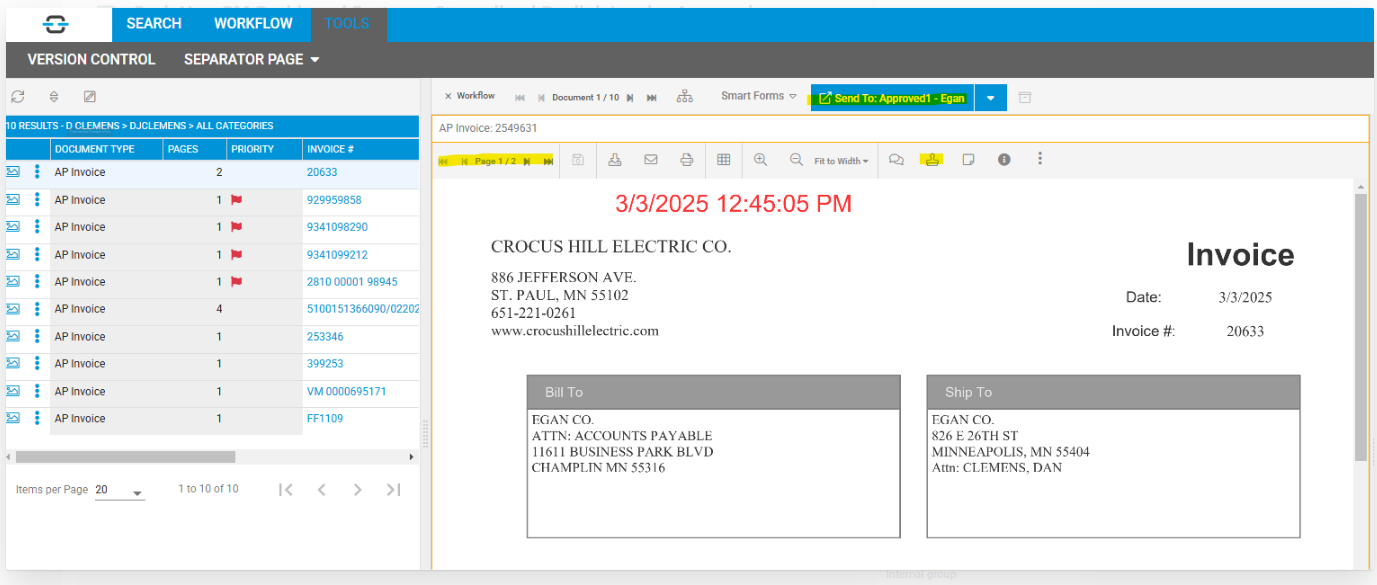Zoom out on the invoice
1377x585 pixels.
(x=796, y=160)
